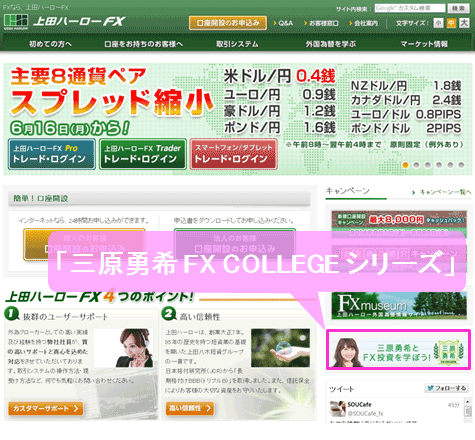475x440 pixels.
Task: Click the 簡単！口座開設 heading
Action: tap(40, 199)
